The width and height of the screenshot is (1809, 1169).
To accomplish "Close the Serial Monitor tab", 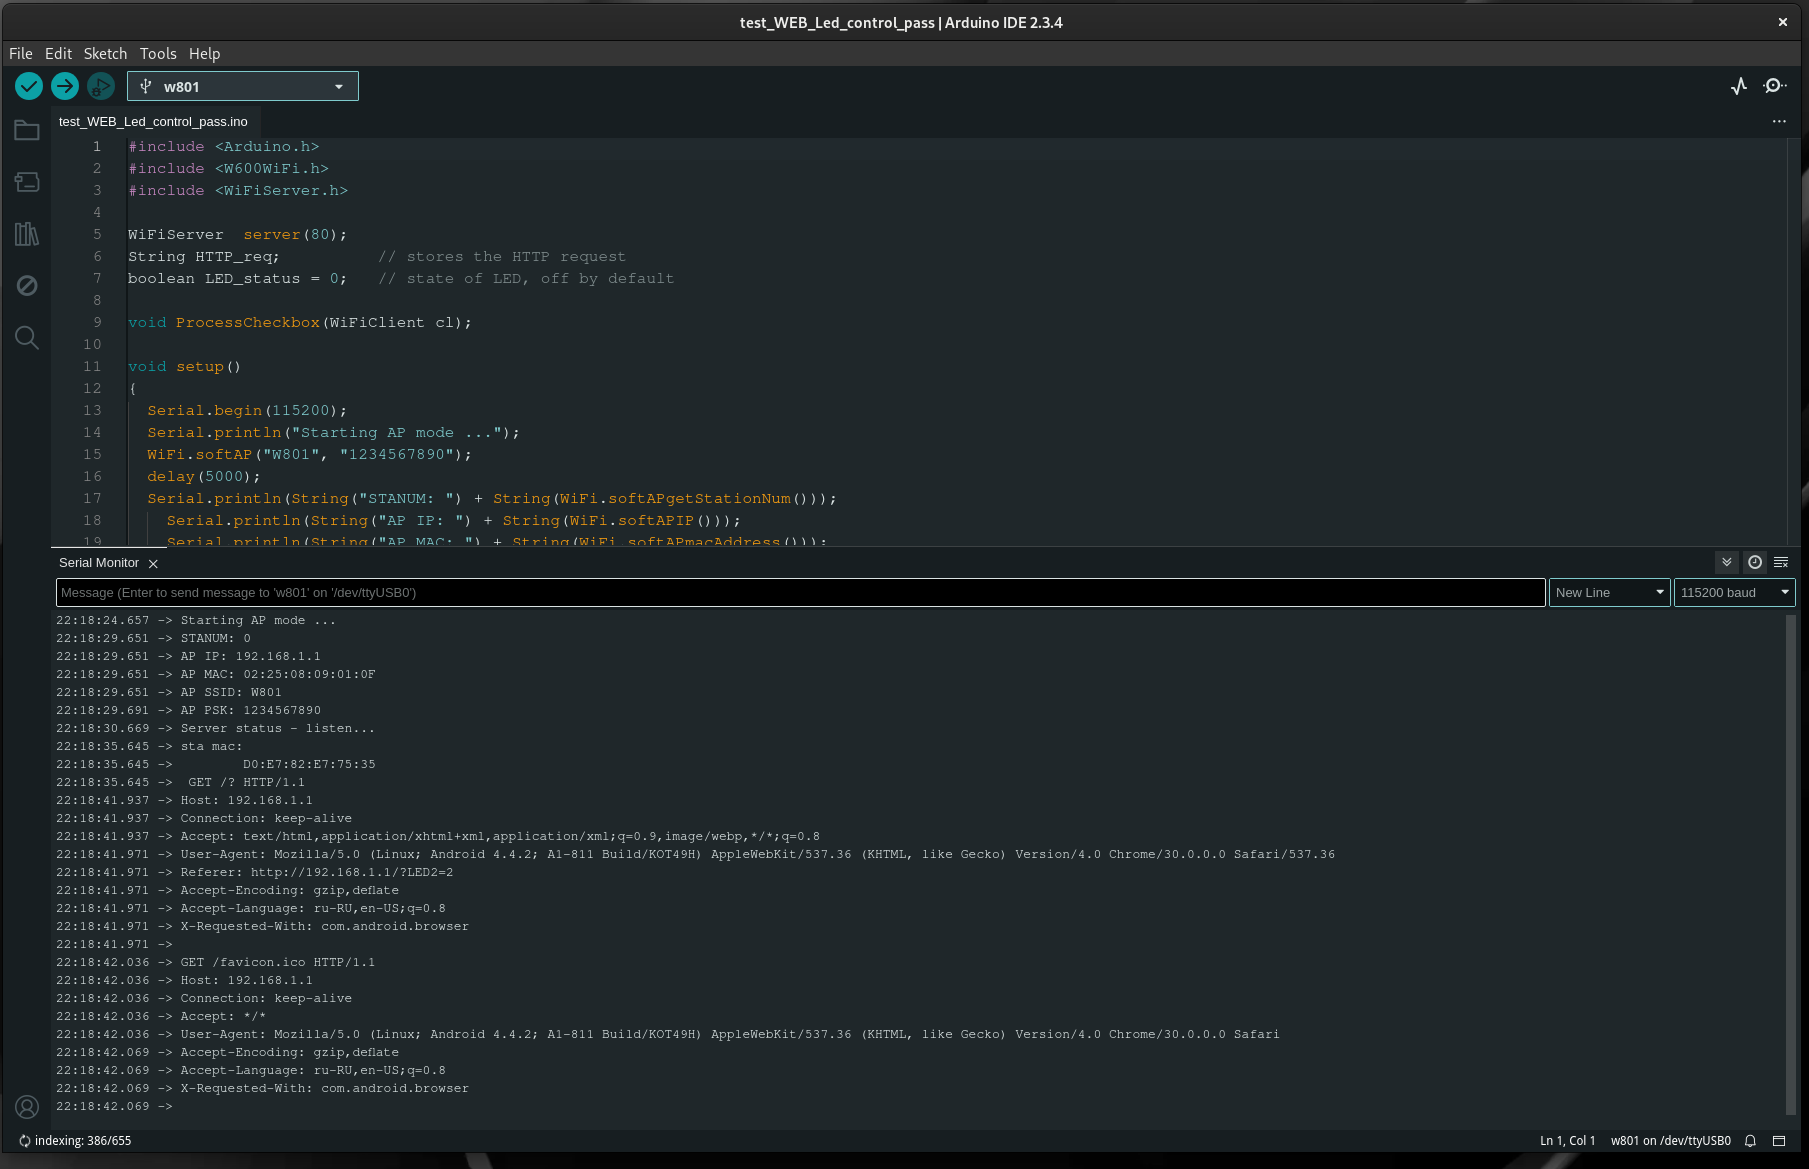I will (153, 564).
